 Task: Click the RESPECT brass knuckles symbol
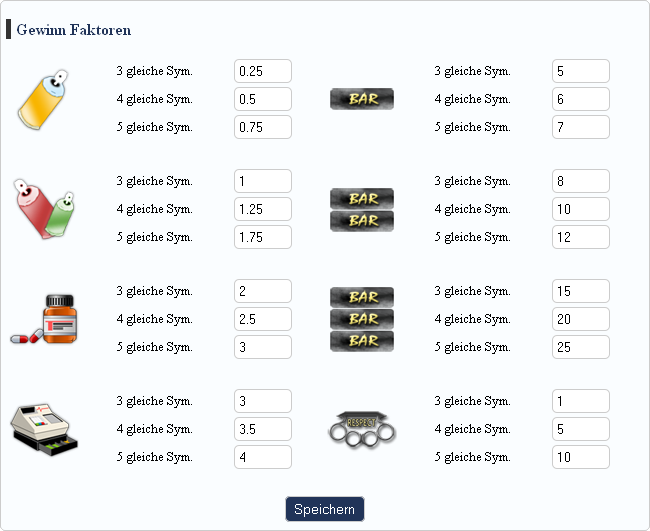tap(362, 429)
